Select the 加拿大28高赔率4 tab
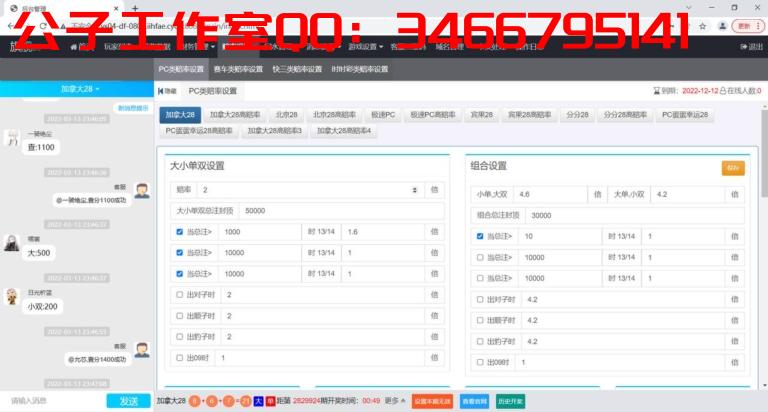 click(344, 131)
